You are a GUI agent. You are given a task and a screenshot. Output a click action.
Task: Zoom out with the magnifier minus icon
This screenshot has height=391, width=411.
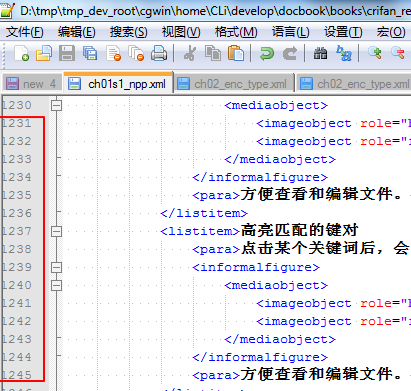398,53
